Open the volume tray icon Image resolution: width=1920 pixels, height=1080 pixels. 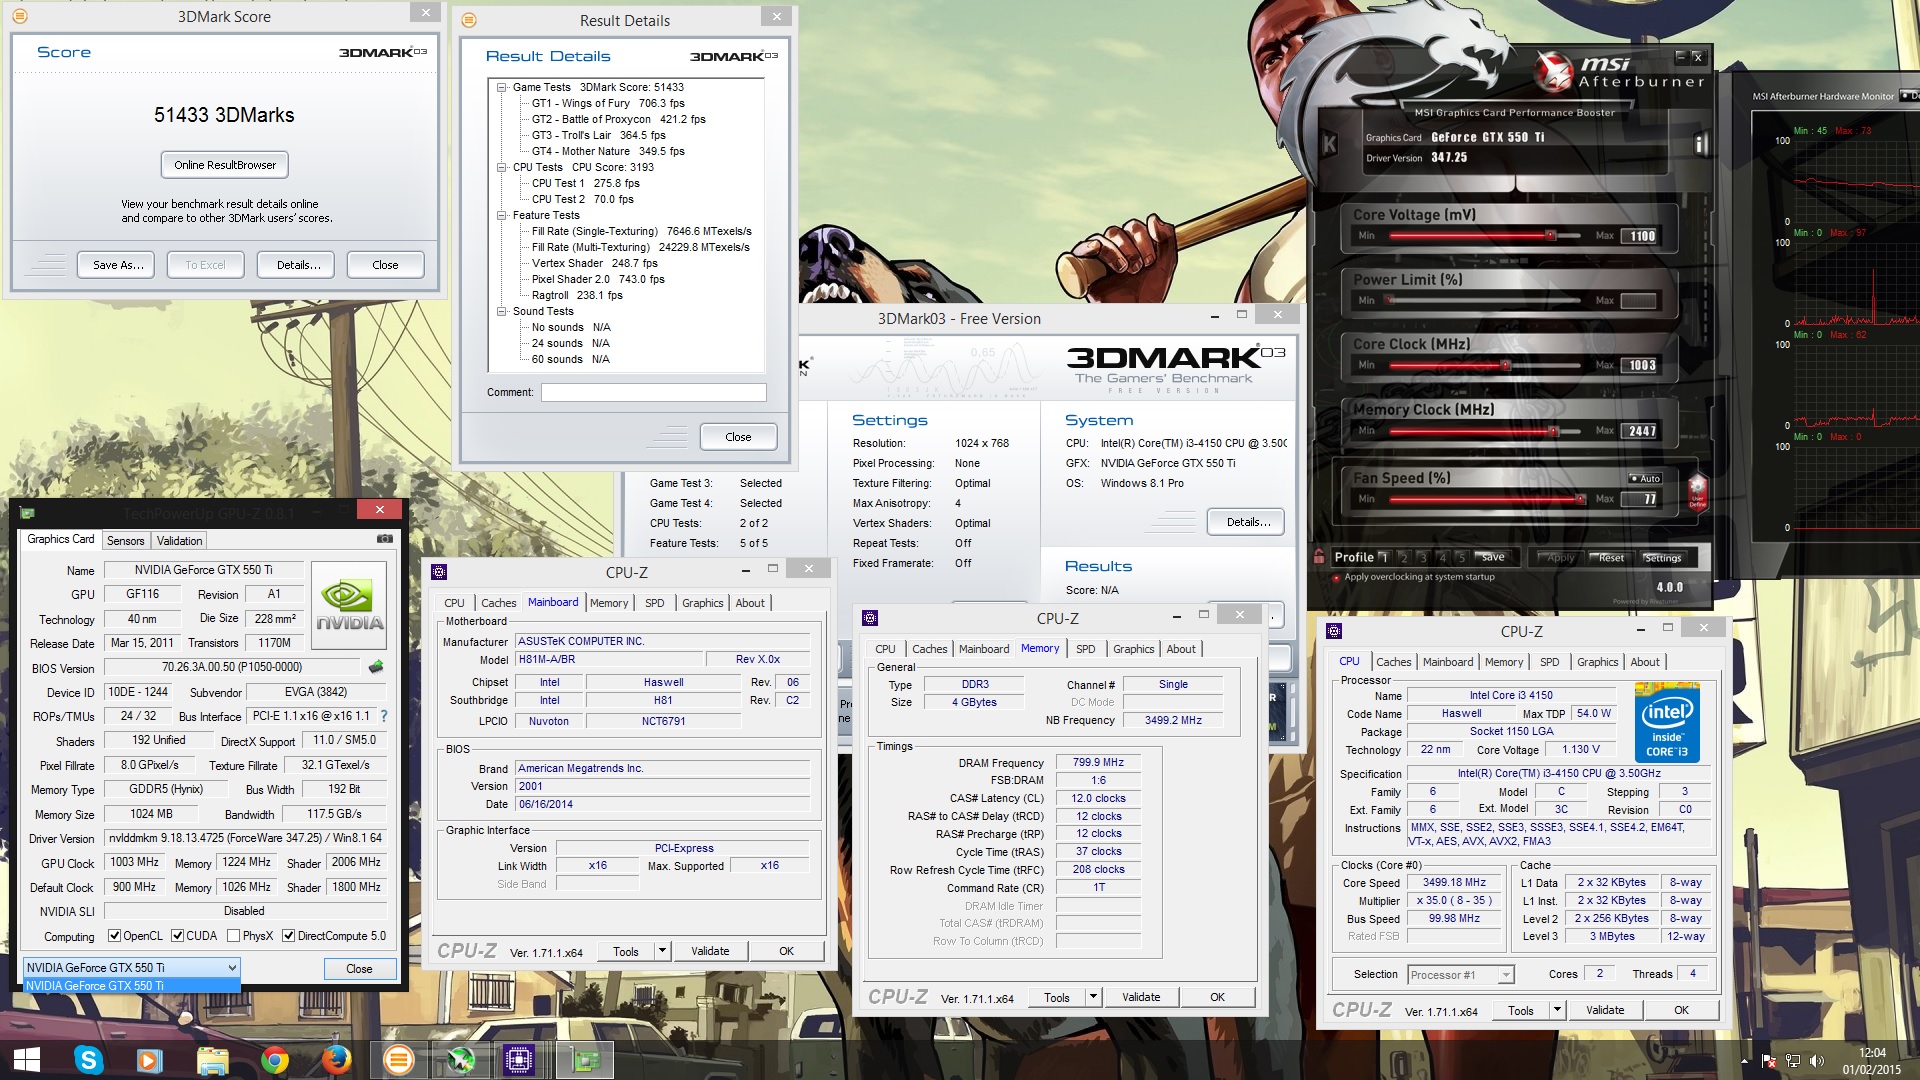click(x=1817, y=1061)
